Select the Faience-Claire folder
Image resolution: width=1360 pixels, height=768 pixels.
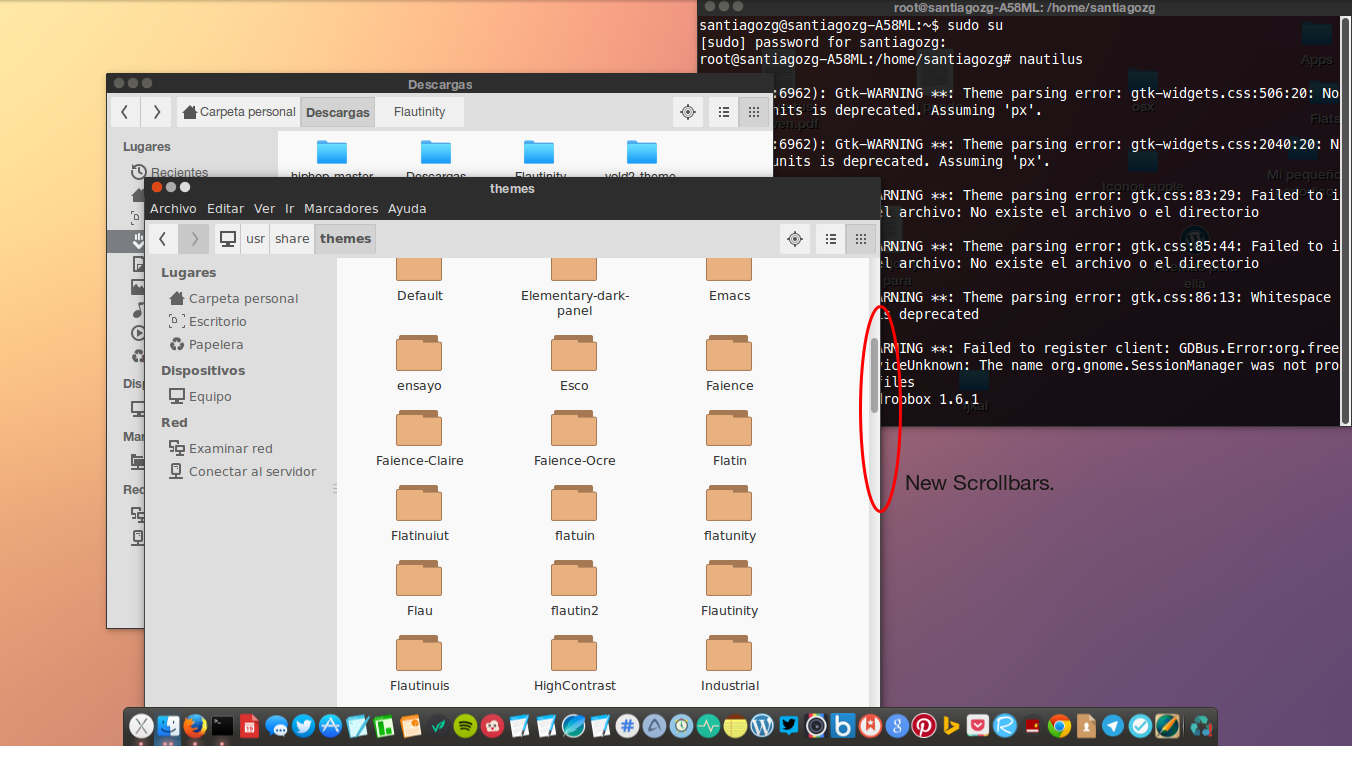(420, 438)
